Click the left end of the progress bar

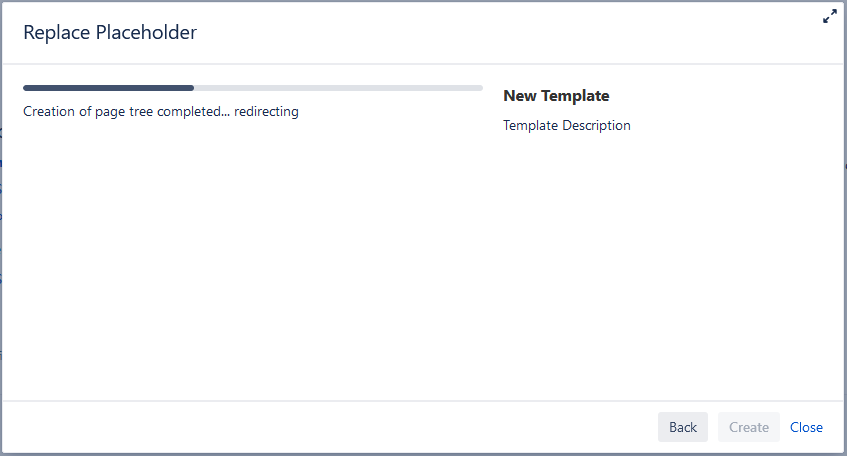click(27, 88)
